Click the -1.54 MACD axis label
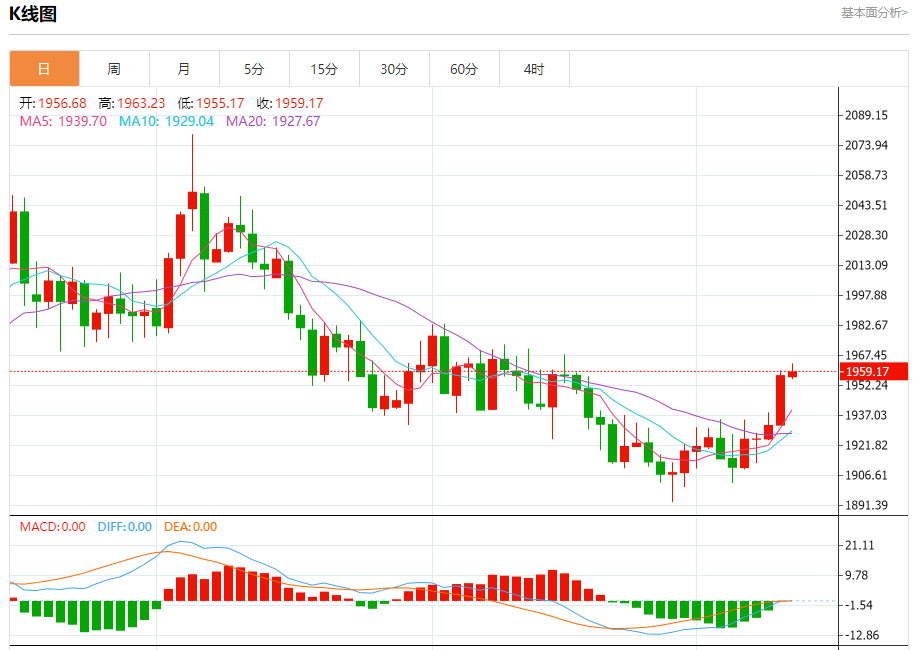919x650 pixels. click(x=860, y=605)
